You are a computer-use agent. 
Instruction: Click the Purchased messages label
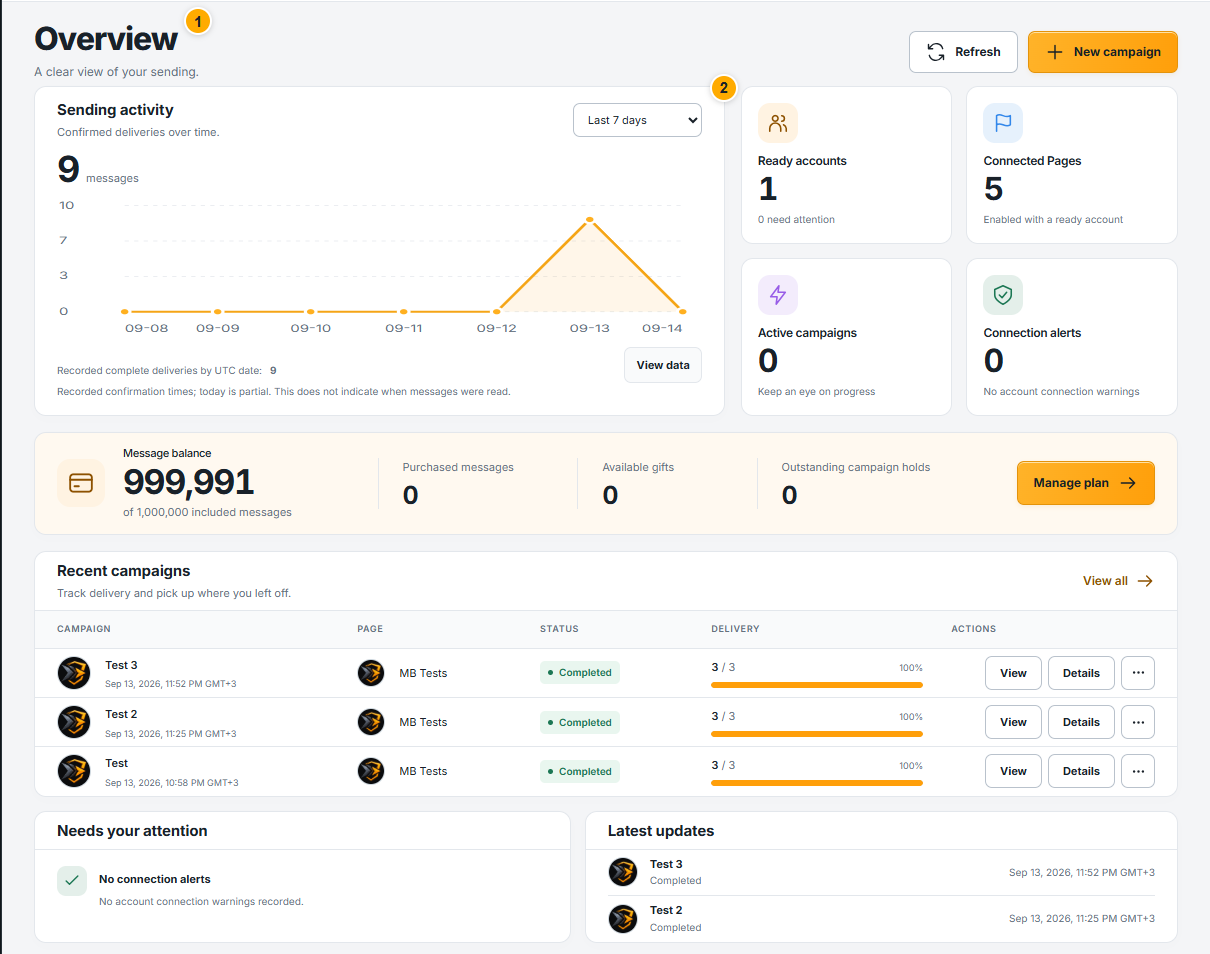[x=458, y=467]
